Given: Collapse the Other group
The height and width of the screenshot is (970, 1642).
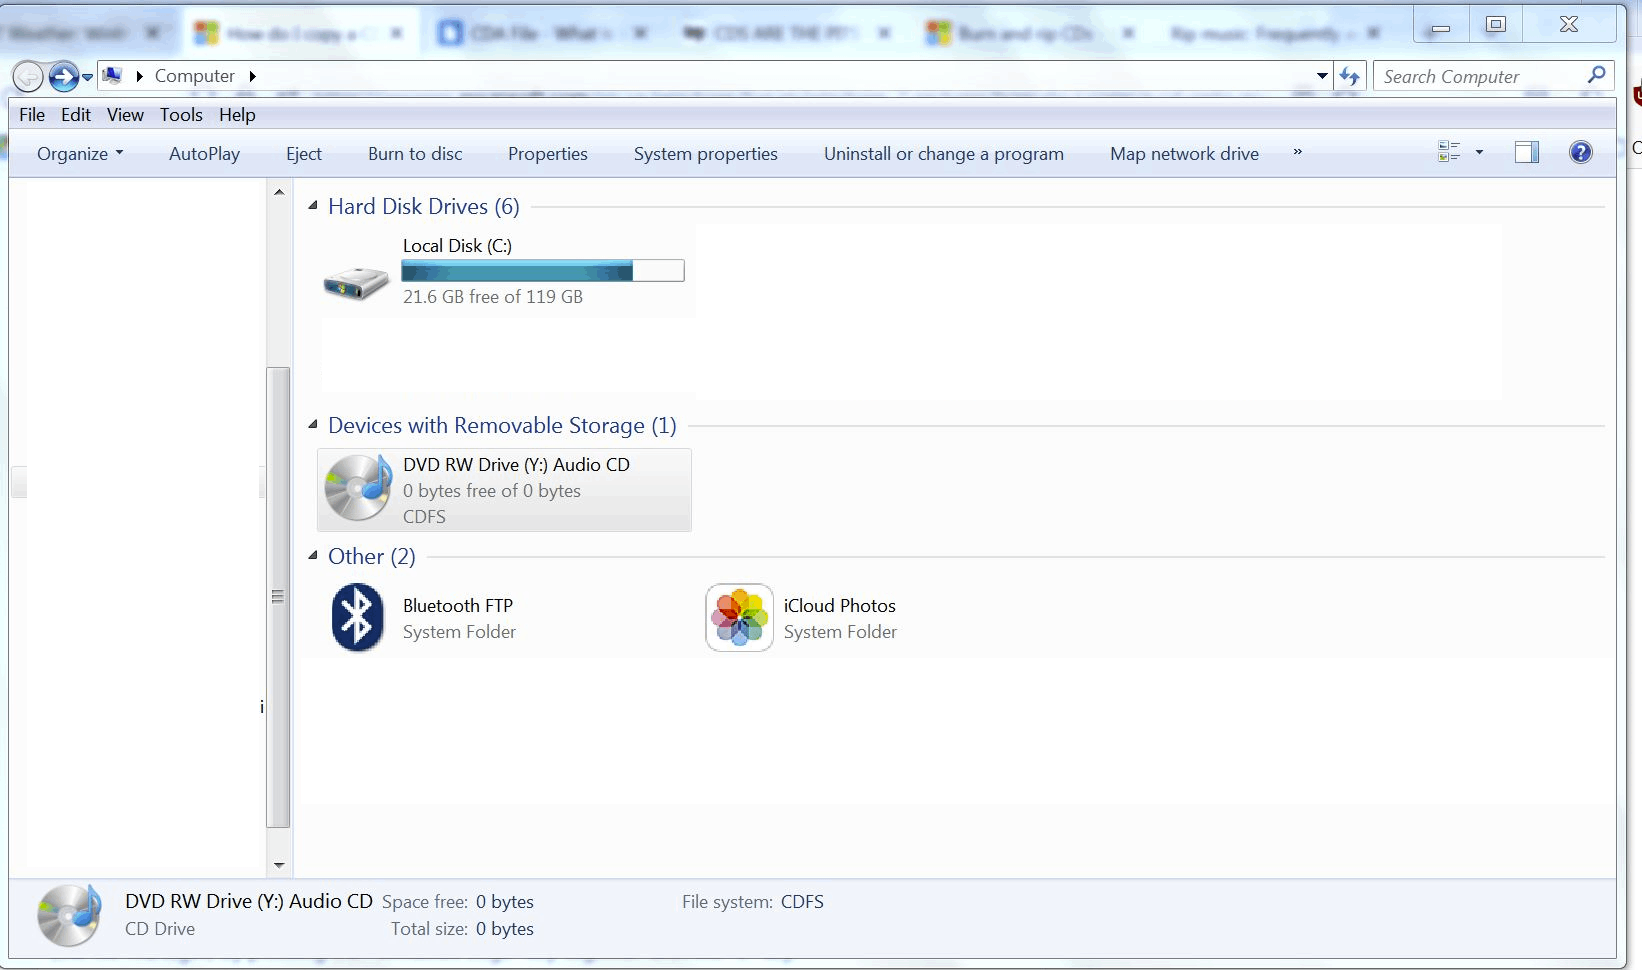Looking at the screenshot, I should click(x=313, y=556).
